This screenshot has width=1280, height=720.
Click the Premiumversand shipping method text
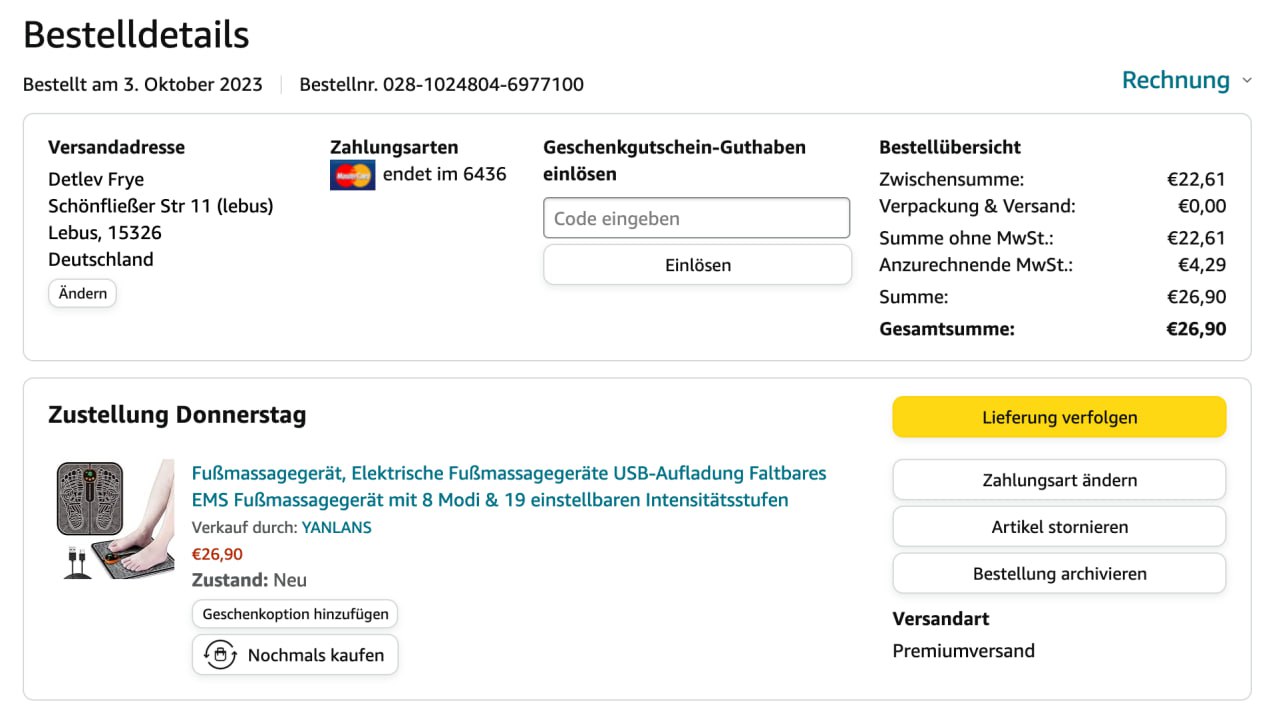coord(963,651)
